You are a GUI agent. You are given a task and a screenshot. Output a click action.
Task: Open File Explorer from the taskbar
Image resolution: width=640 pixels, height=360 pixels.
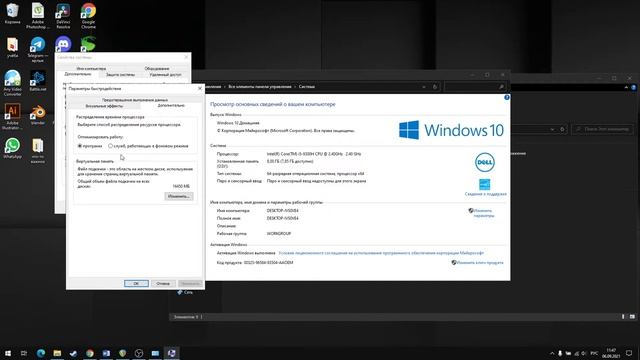tap(57, 353)
